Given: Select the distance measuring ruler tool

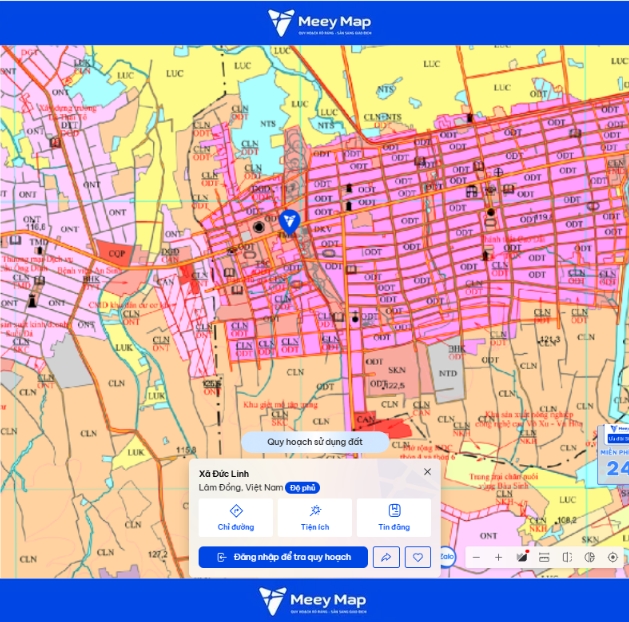Looking at the screenshot, I should (x=544, y=557).
